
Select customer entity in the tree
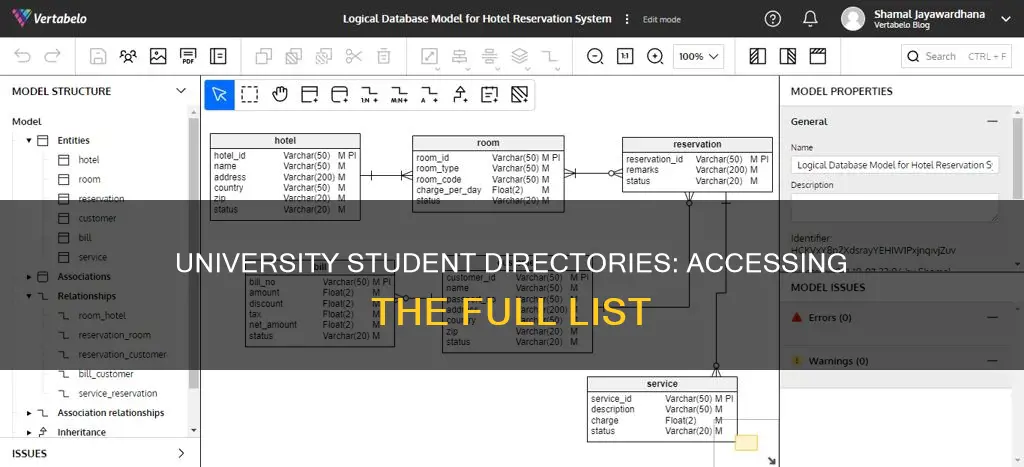(97, 218)
